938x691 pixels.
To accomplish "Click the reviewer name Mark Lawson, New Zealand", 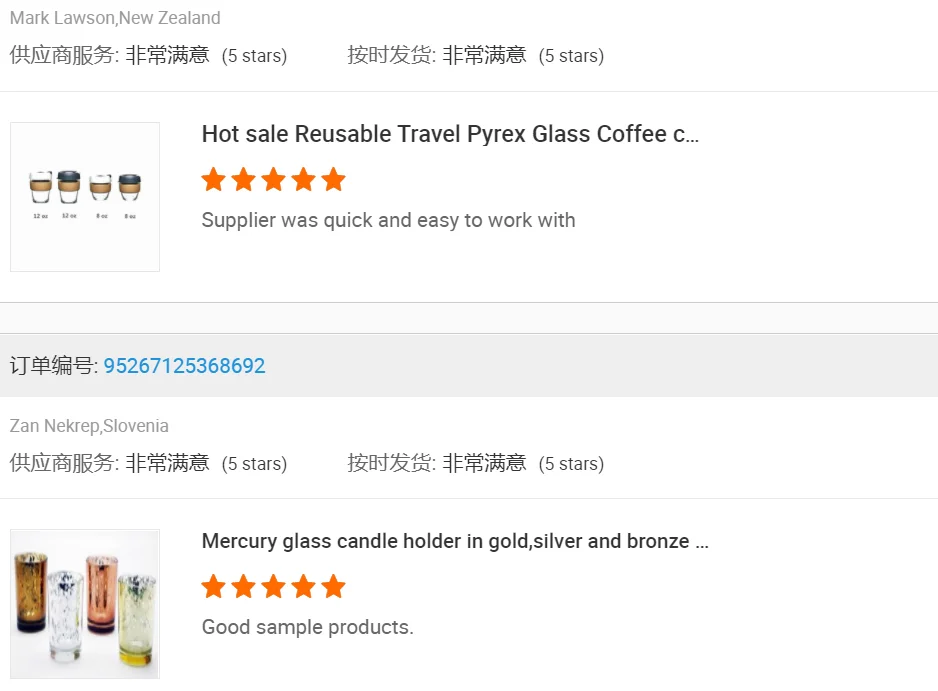I will click(115, 18).
